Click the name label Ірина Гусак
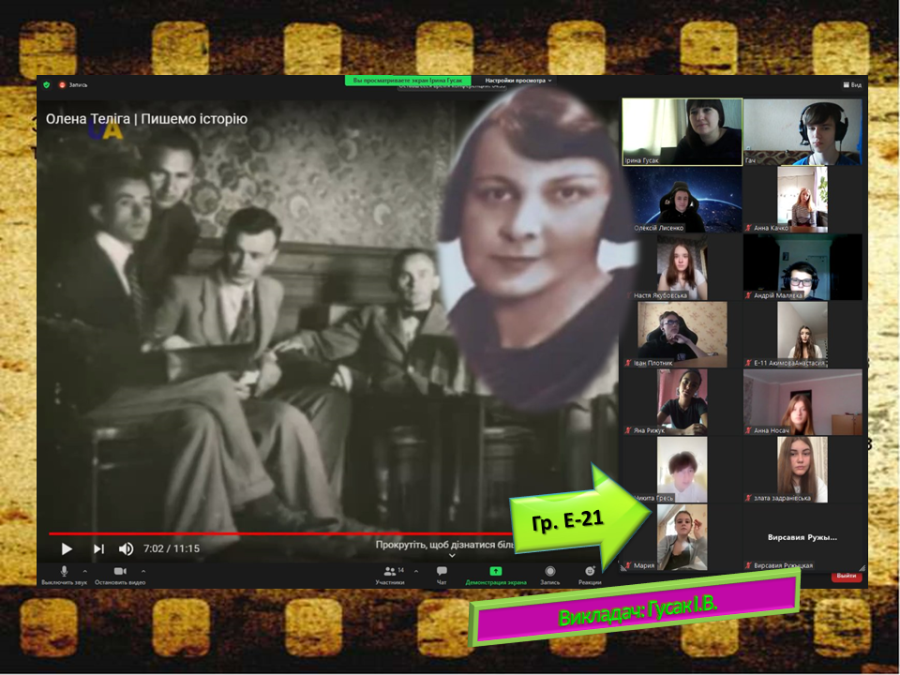This screenshot has height=675, width=900. [x=642, y=161]
